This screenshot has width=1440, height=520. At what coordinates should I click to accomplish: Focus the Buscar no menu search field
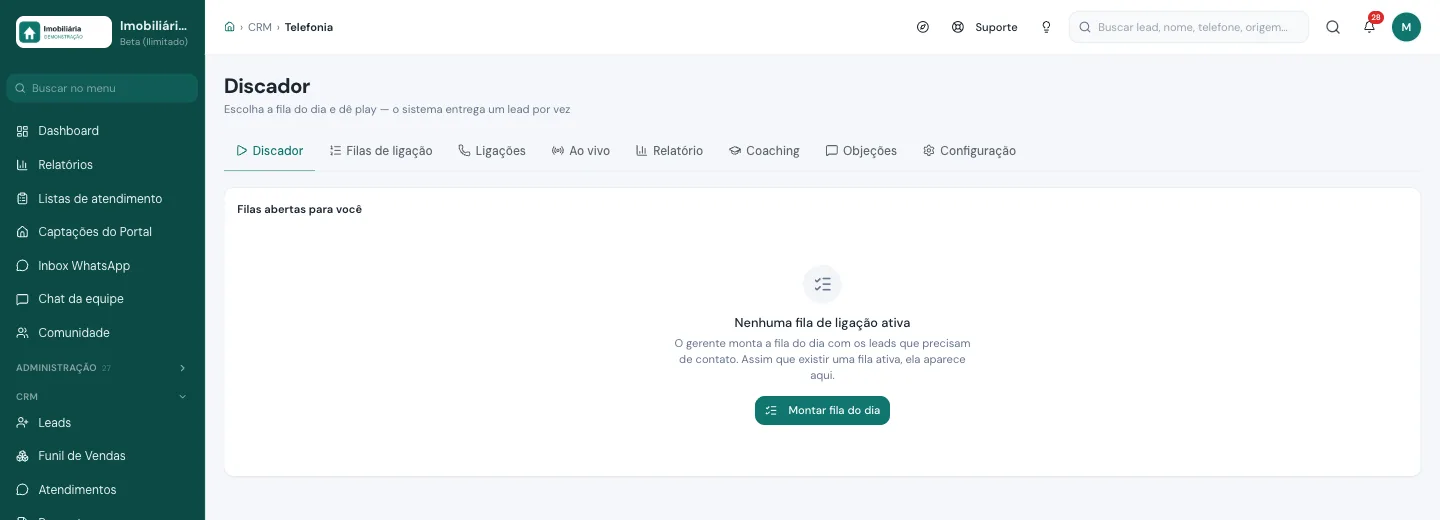tap(102, 88)
